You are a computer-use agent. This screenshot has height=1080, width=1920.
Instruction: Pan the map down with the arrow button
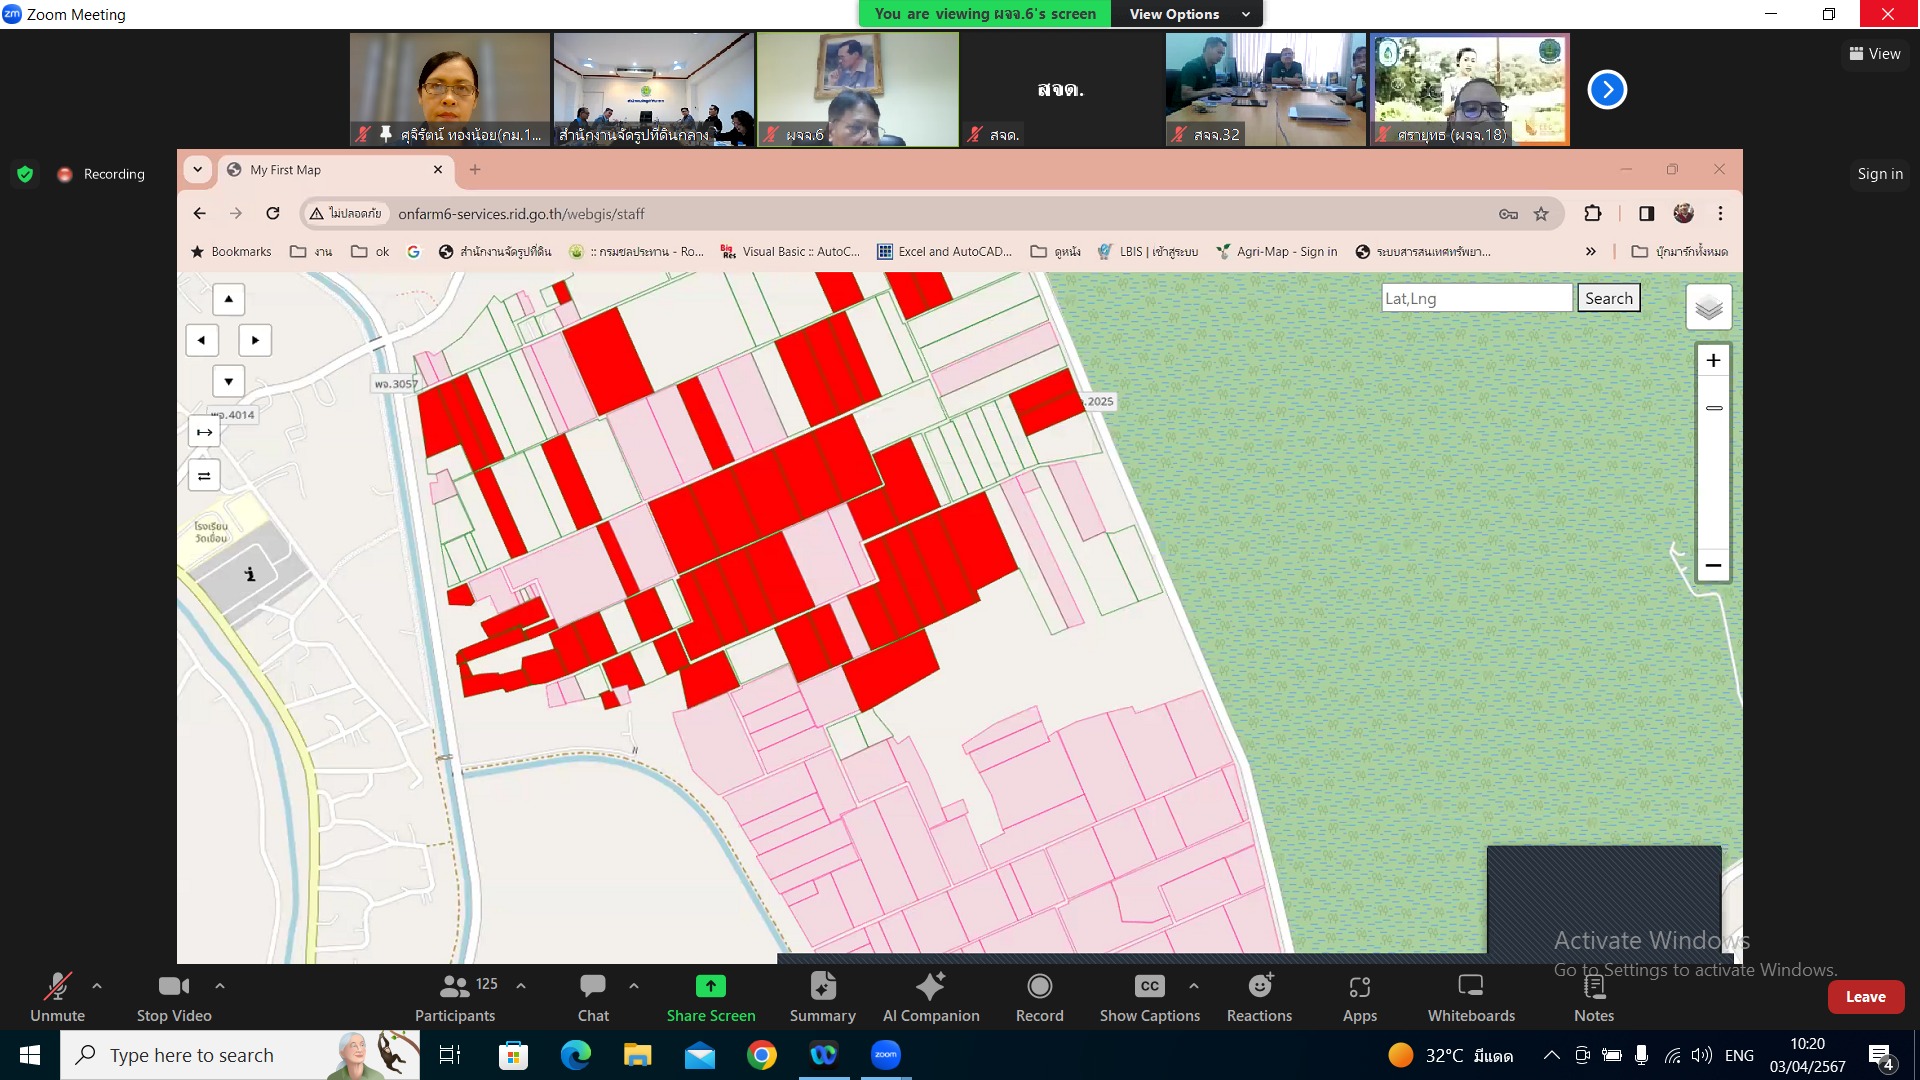pyautogui.click(x=228, y=381)
